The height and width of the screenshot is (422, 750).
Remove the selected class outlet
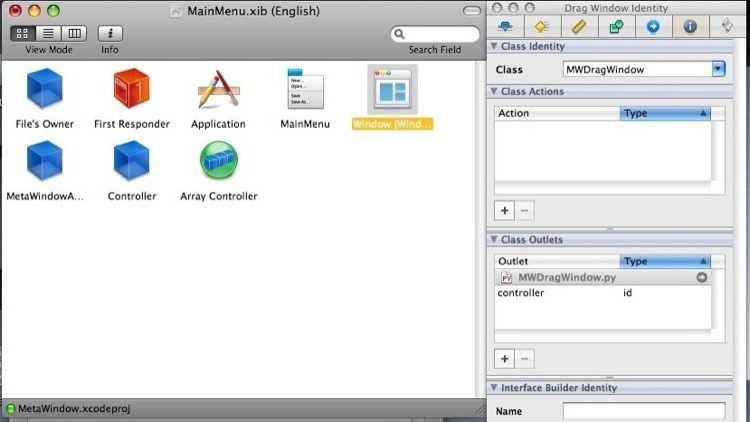(525, 359)
